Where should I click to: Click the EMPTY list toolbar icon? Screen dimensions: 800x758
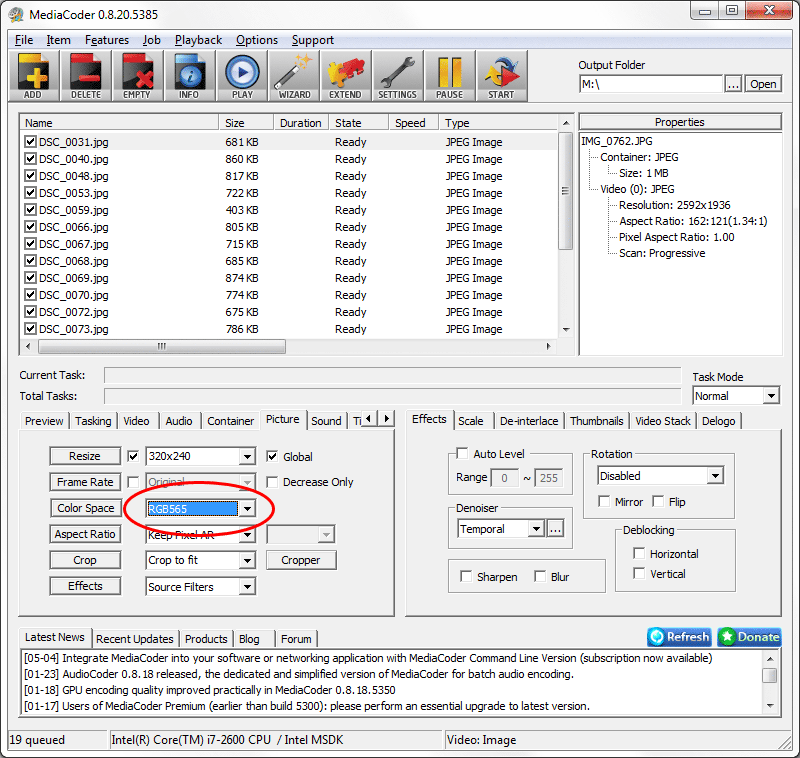pyautogui.click(x=137, y=75)
